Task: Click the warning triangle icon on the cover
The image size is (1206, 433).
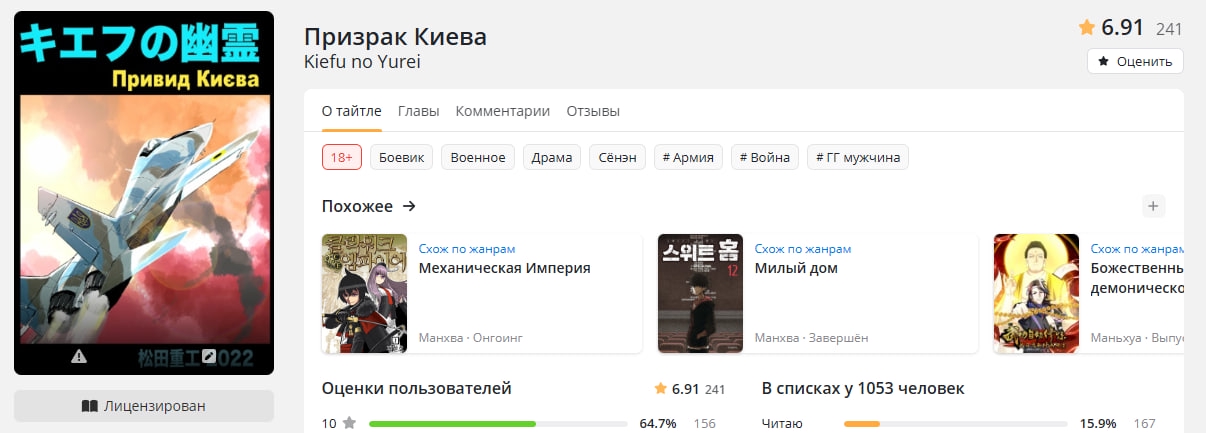Action: tap(79, 356)
